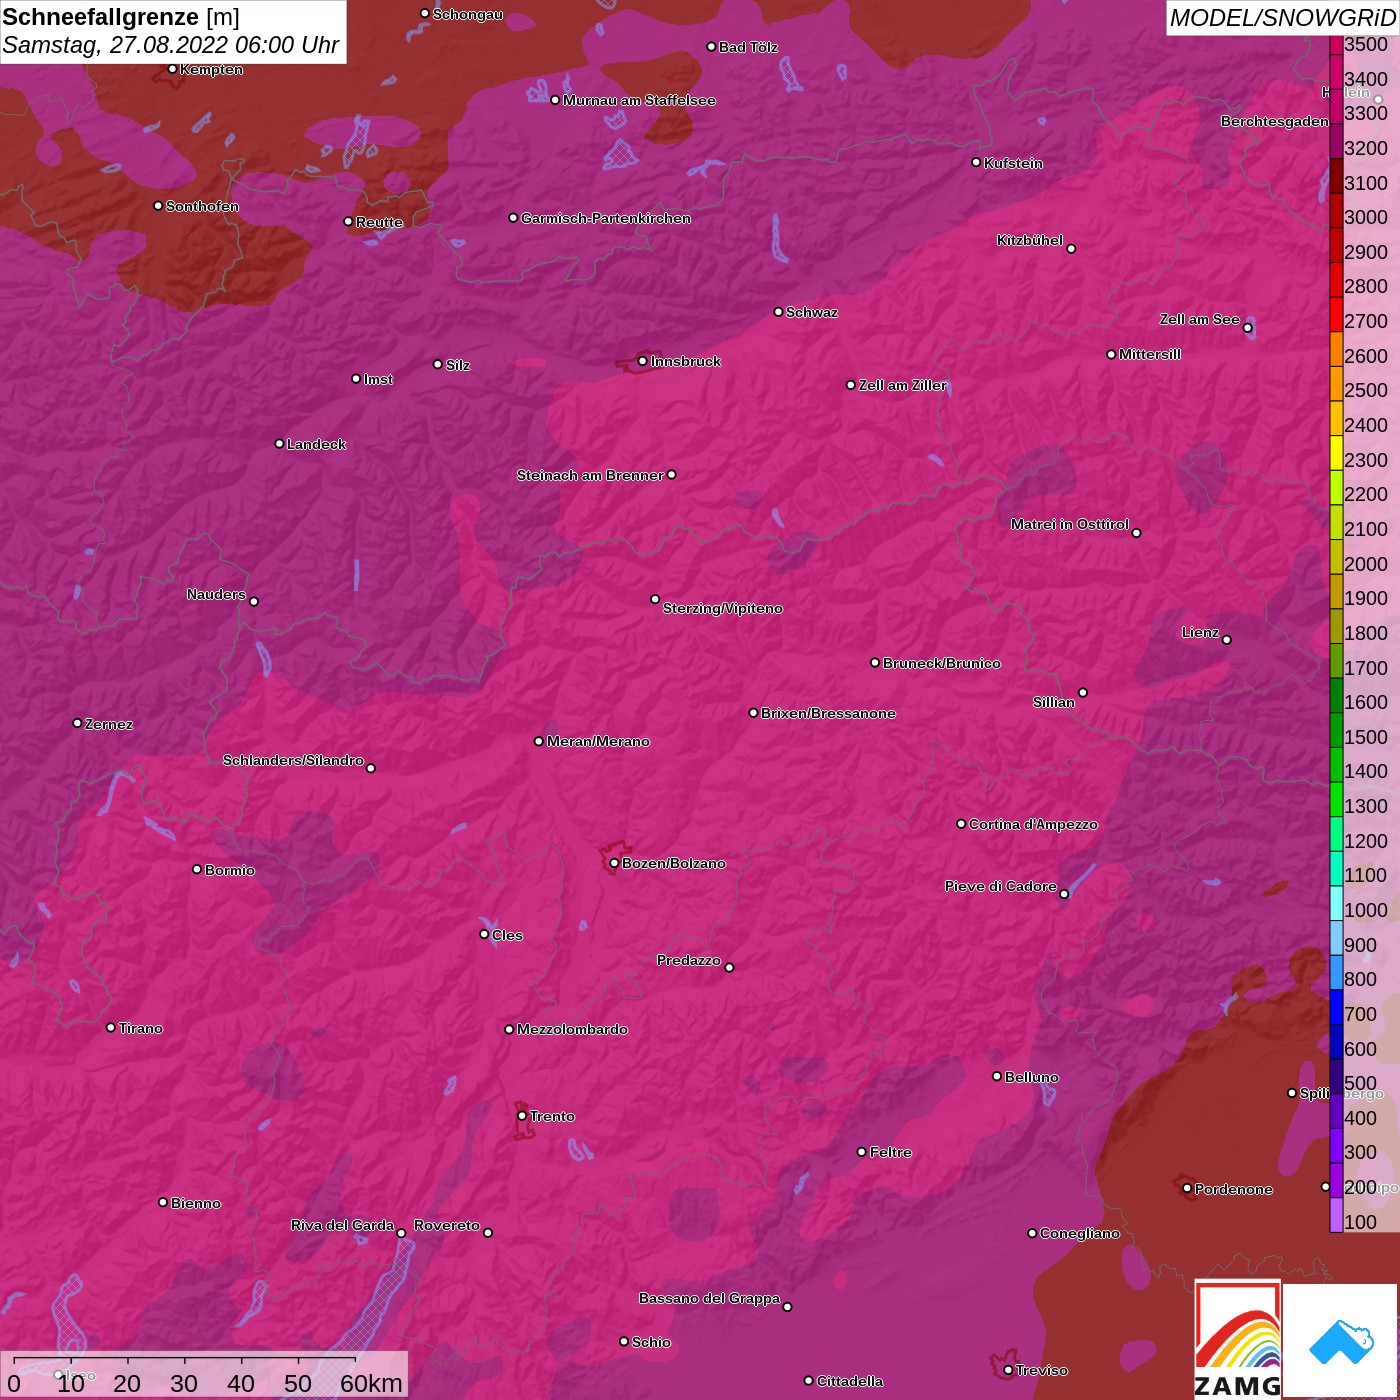Click the Treviso city marker
Viewport: 1400px width, 1400px height.
1008,1370
